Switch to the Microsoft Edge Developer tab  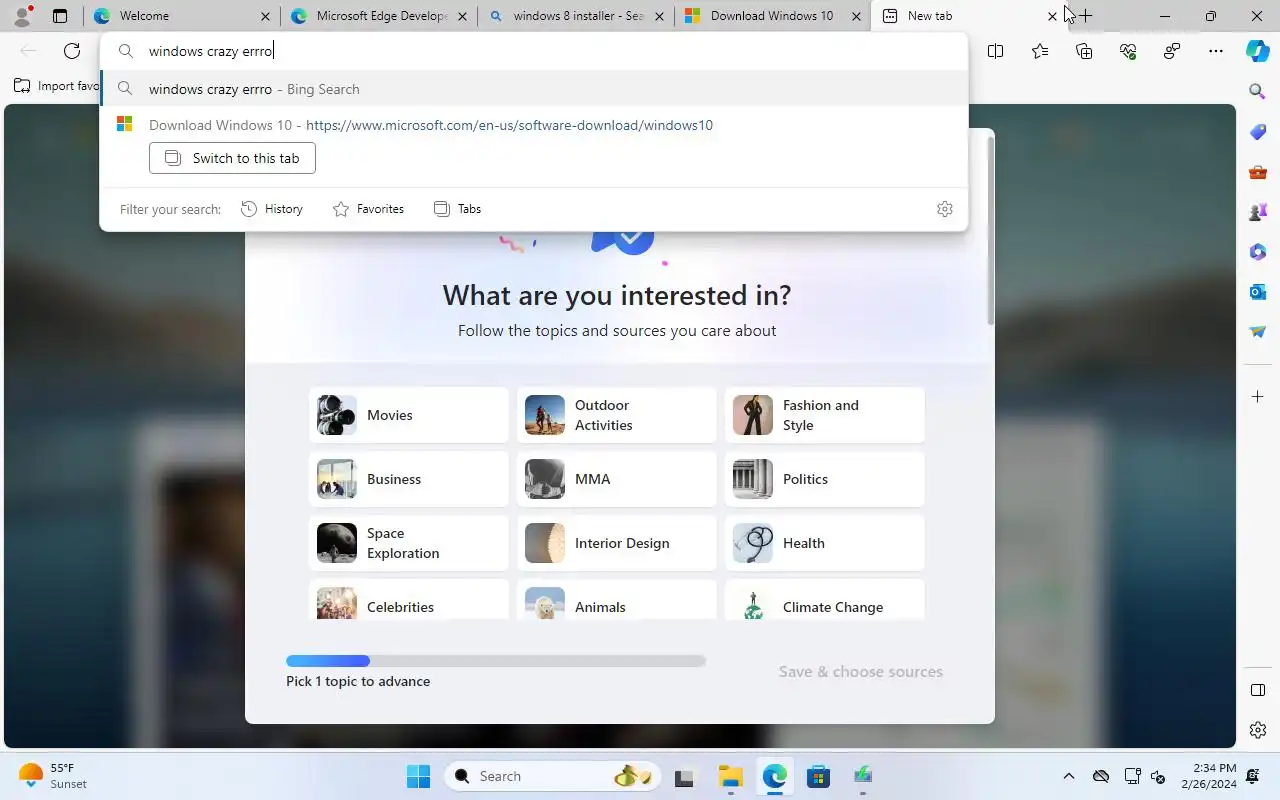point(378,16)
